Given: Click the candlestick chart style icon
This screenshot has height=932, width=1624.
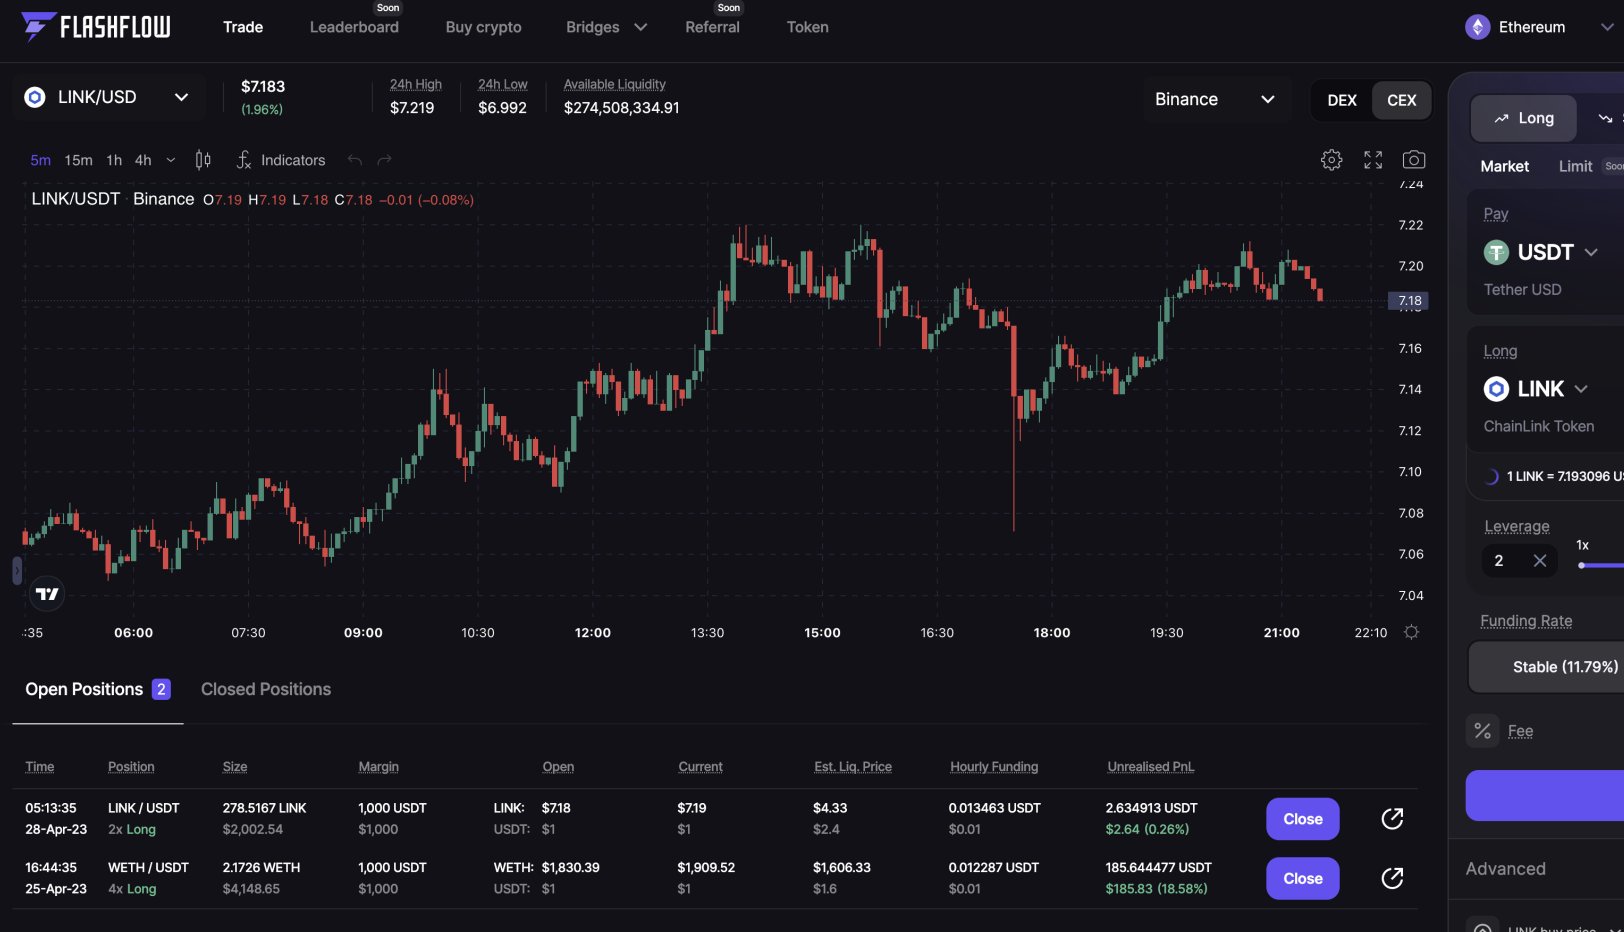Looking at the screenshot, I should coord(203,159).
